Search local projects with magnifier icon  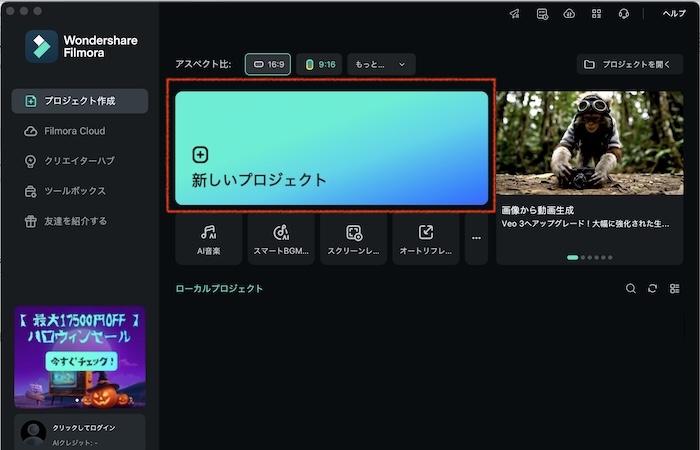tap(630, 288)
